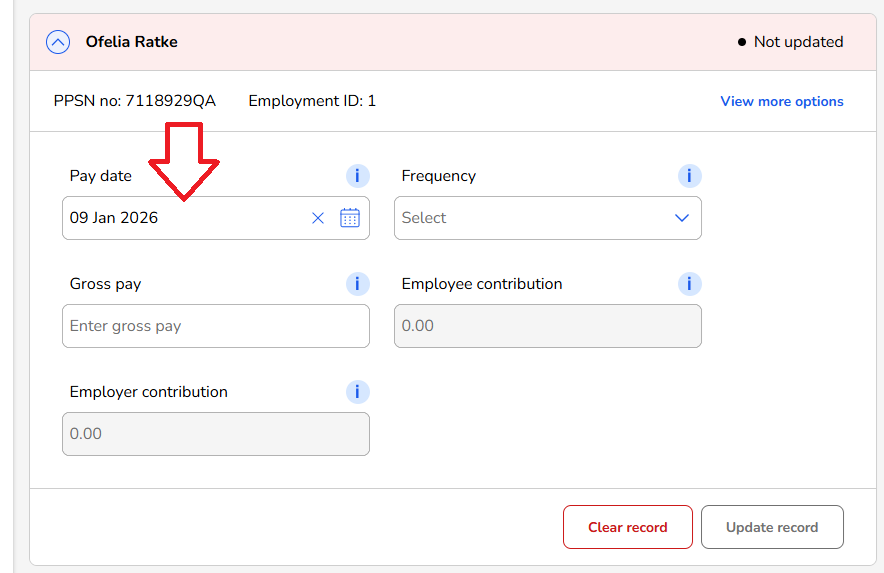This screenshot has width=884, height=573.
Task: Click the Employee contribution info icon
Action: pos(689,284)
